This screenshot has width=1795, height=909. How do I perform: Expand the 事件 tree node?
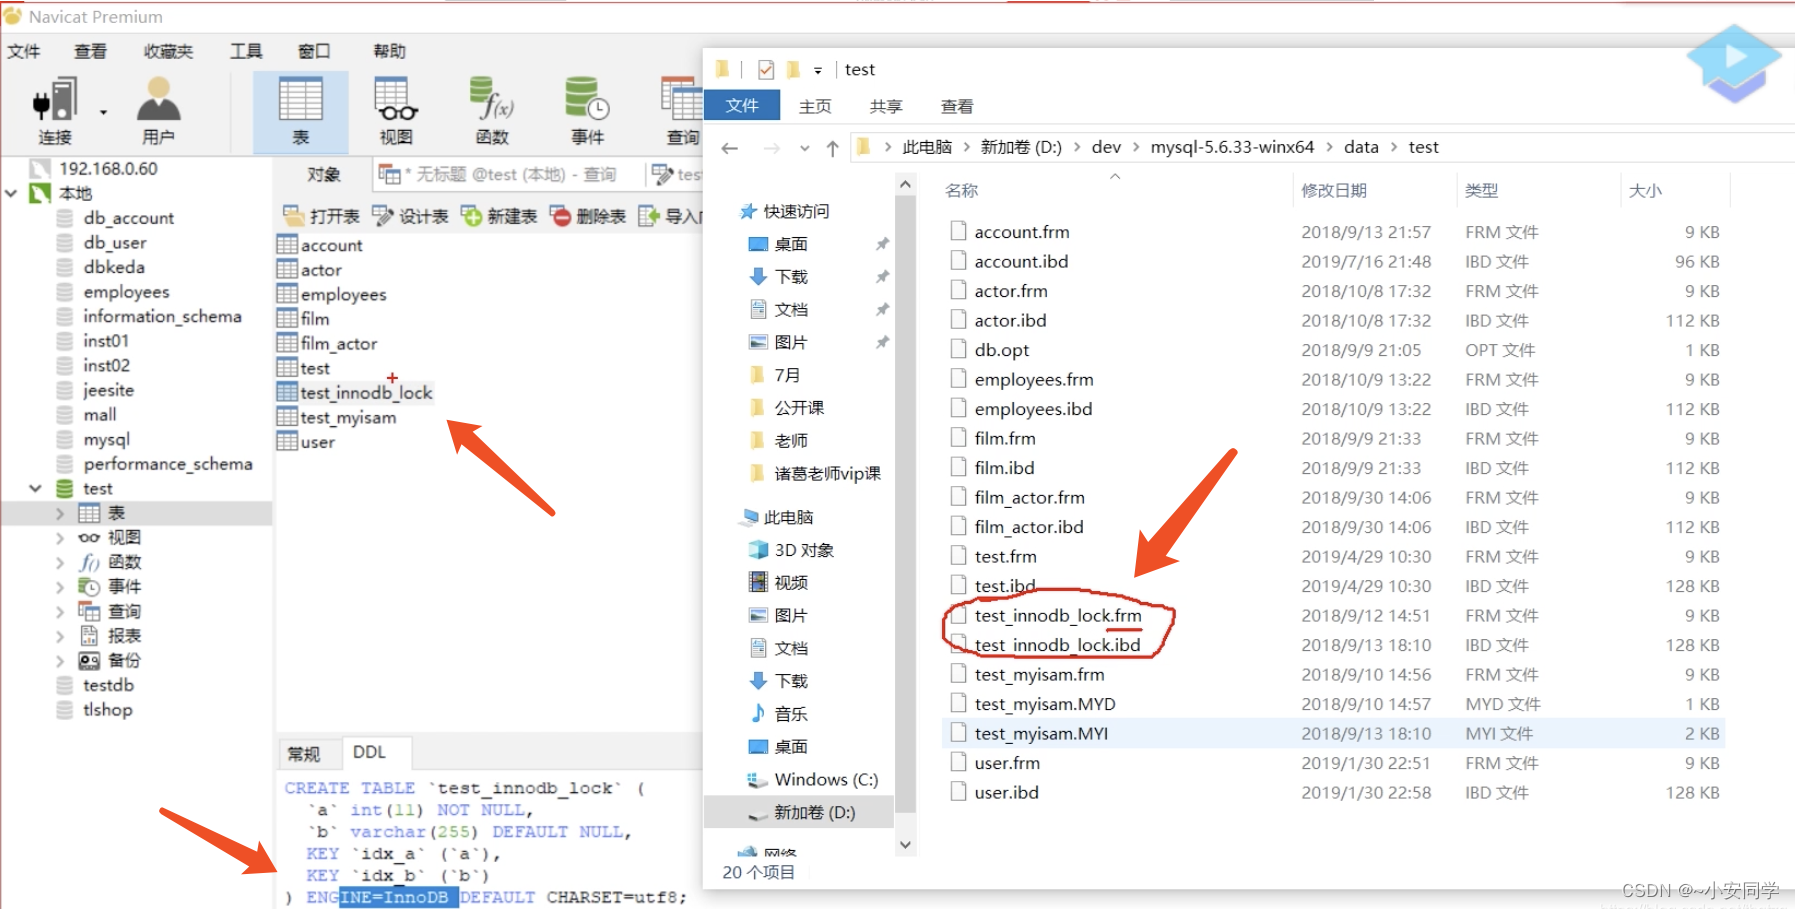(x=60, y=587)
